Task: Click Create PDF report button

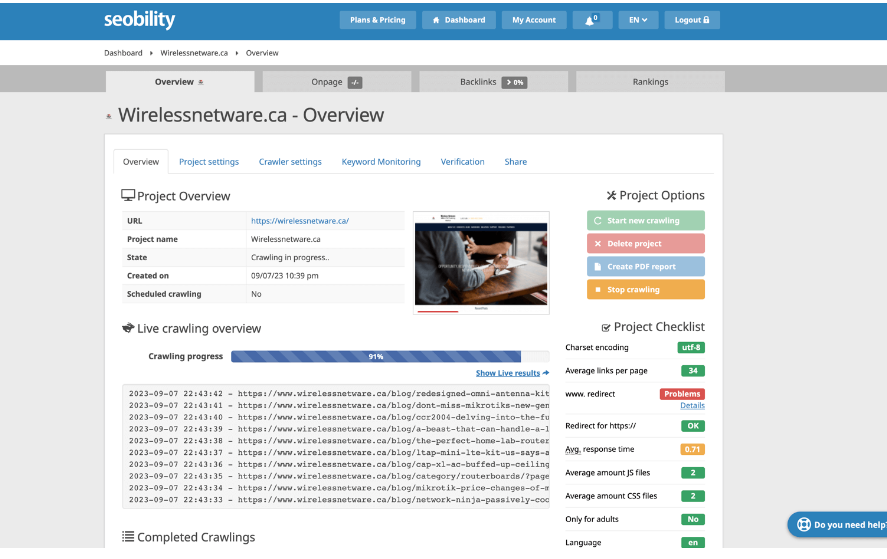Action: pos(645,266)
